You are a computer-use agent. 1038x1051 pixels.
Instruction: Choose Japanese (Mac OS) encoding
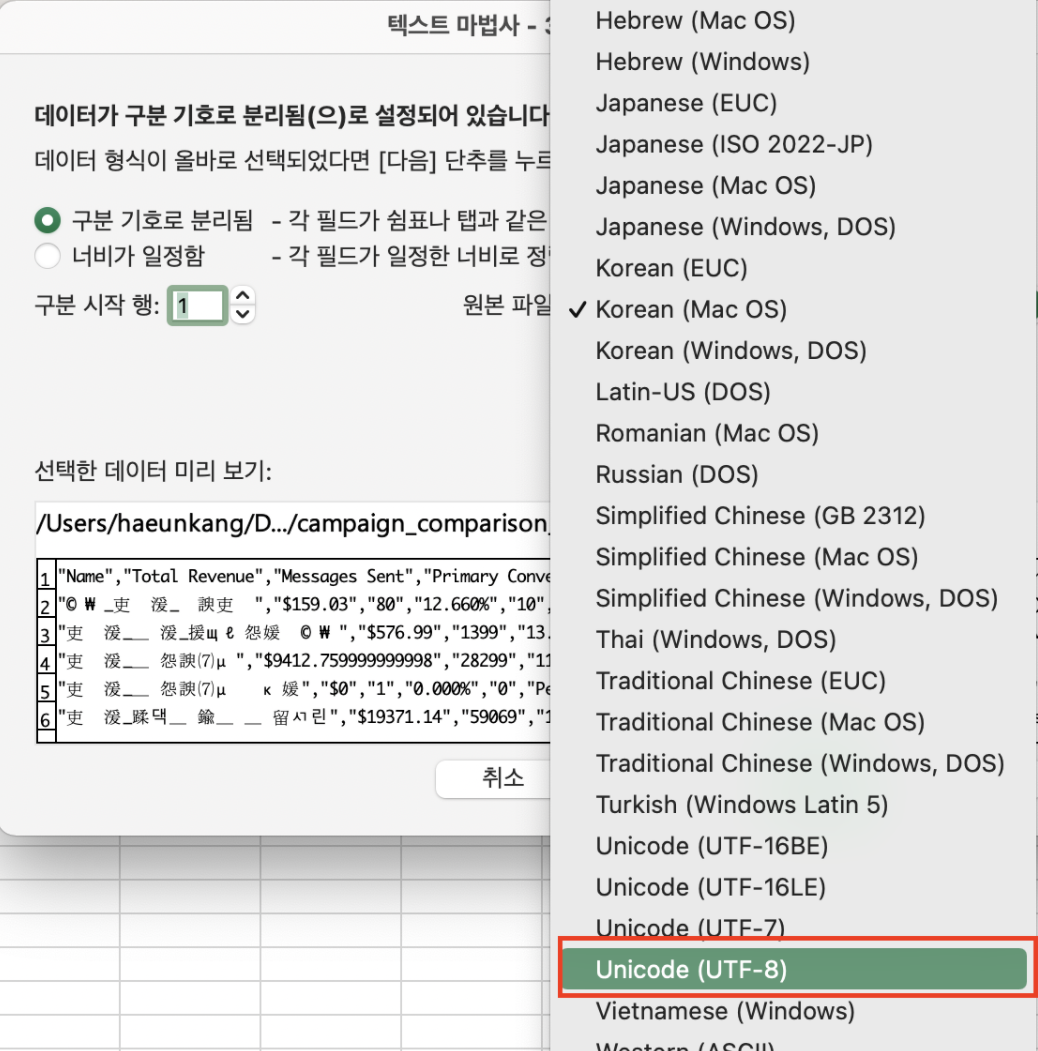793,186
